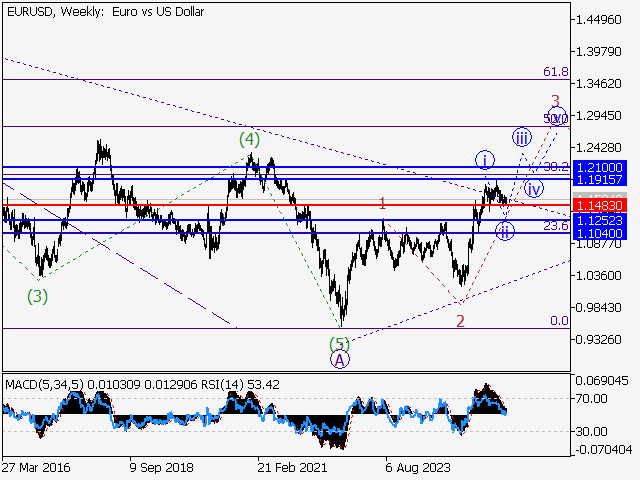
Task: Click the 21 Feb 2021 date label
Action: (x=290, y=466)
